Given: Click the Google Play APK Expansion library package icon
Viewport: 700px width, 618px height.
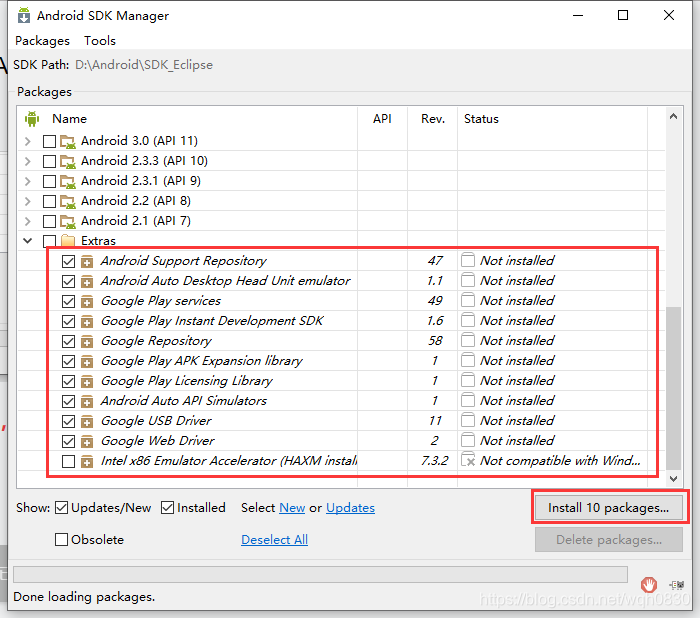Looking at the screenshot, I should [87, 361].
